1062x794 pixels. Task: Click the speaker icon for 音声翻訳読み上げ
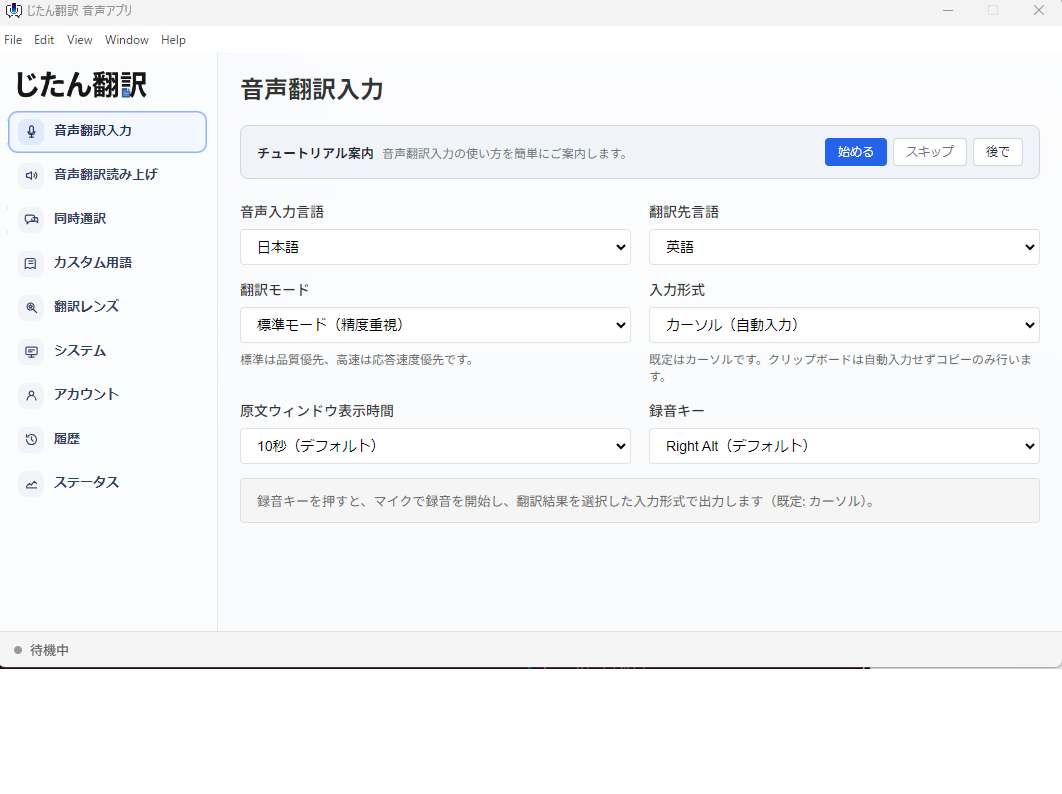pyautogui.click(x=31, y=175)
